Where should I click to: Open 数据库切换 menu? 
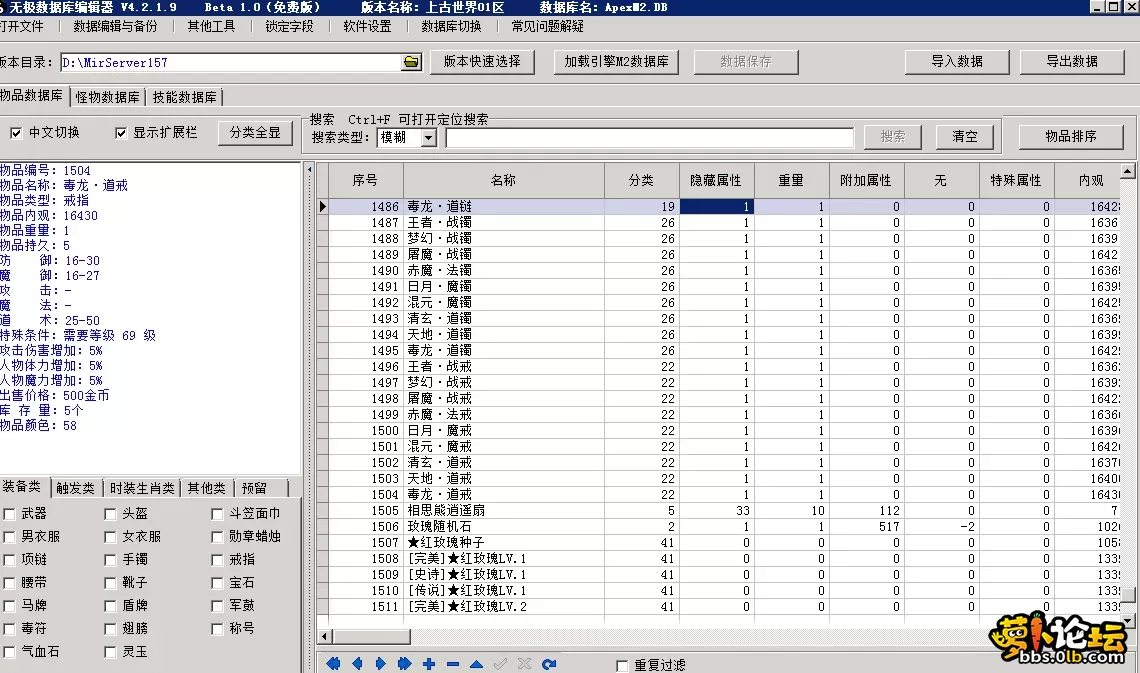[x=451, y=26]
